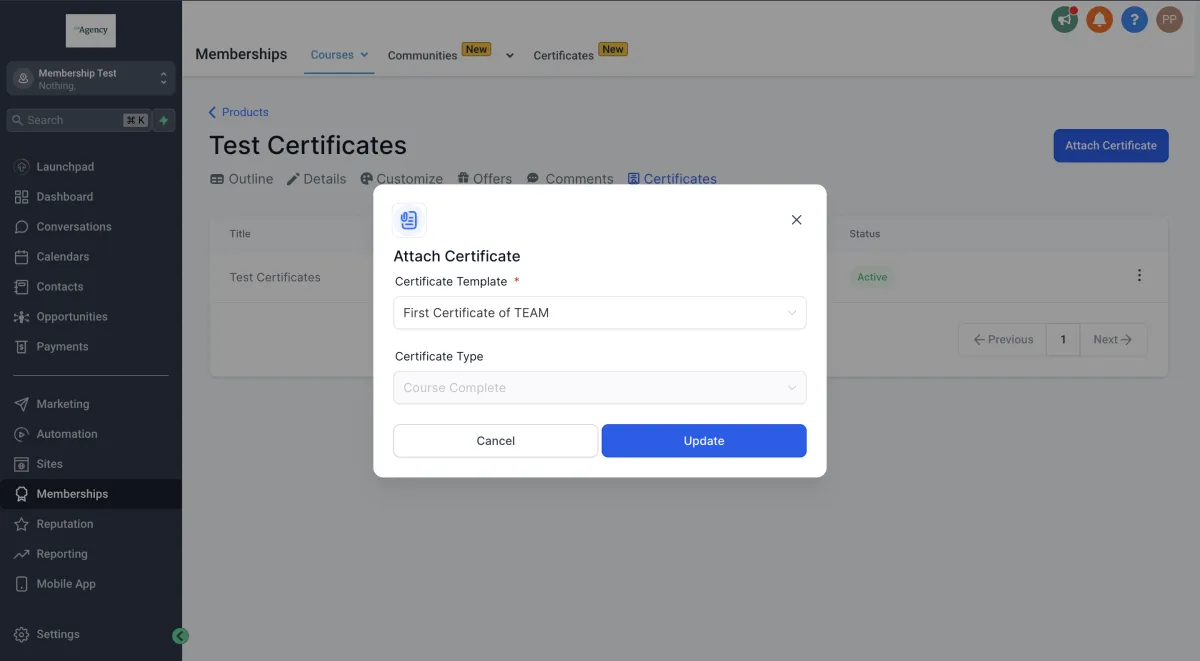
Task: Expand the Communities dropdown chevron
Action: point(509,56)
